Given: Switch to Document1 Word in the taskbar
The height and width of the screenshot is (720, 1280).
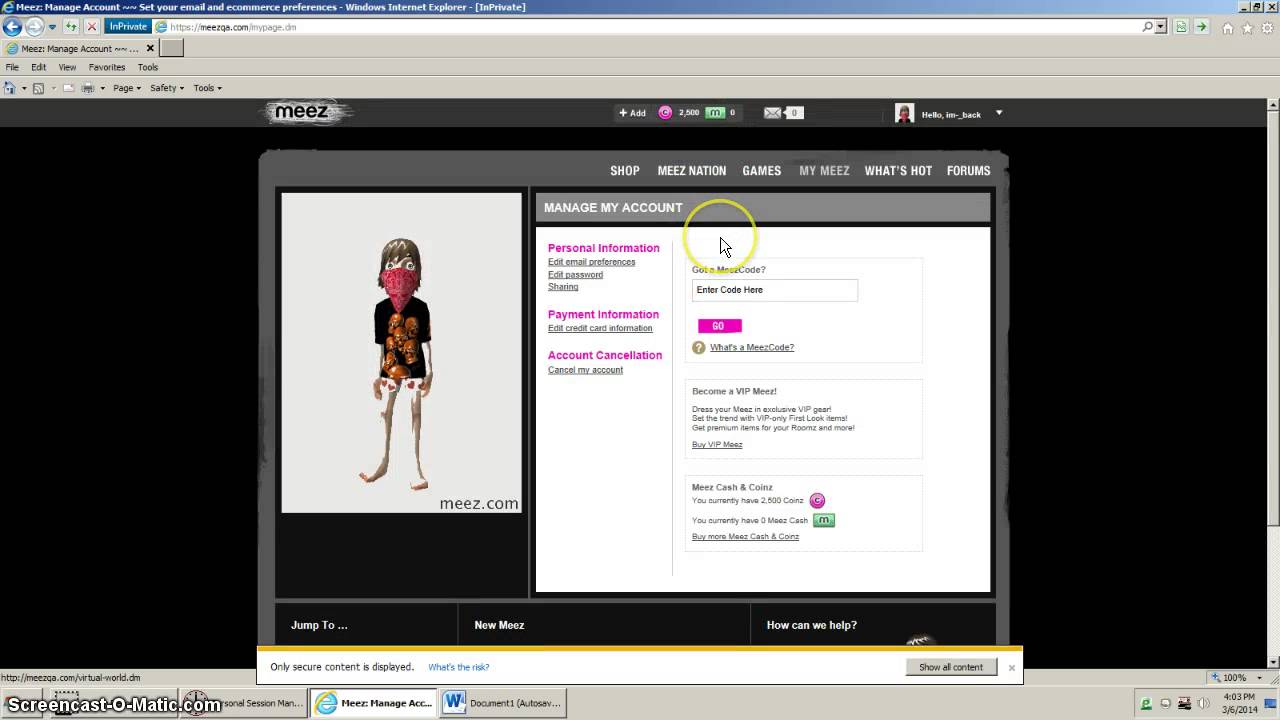Looking at the screenshot, I should pyautogui.click(x=503, y=703).
